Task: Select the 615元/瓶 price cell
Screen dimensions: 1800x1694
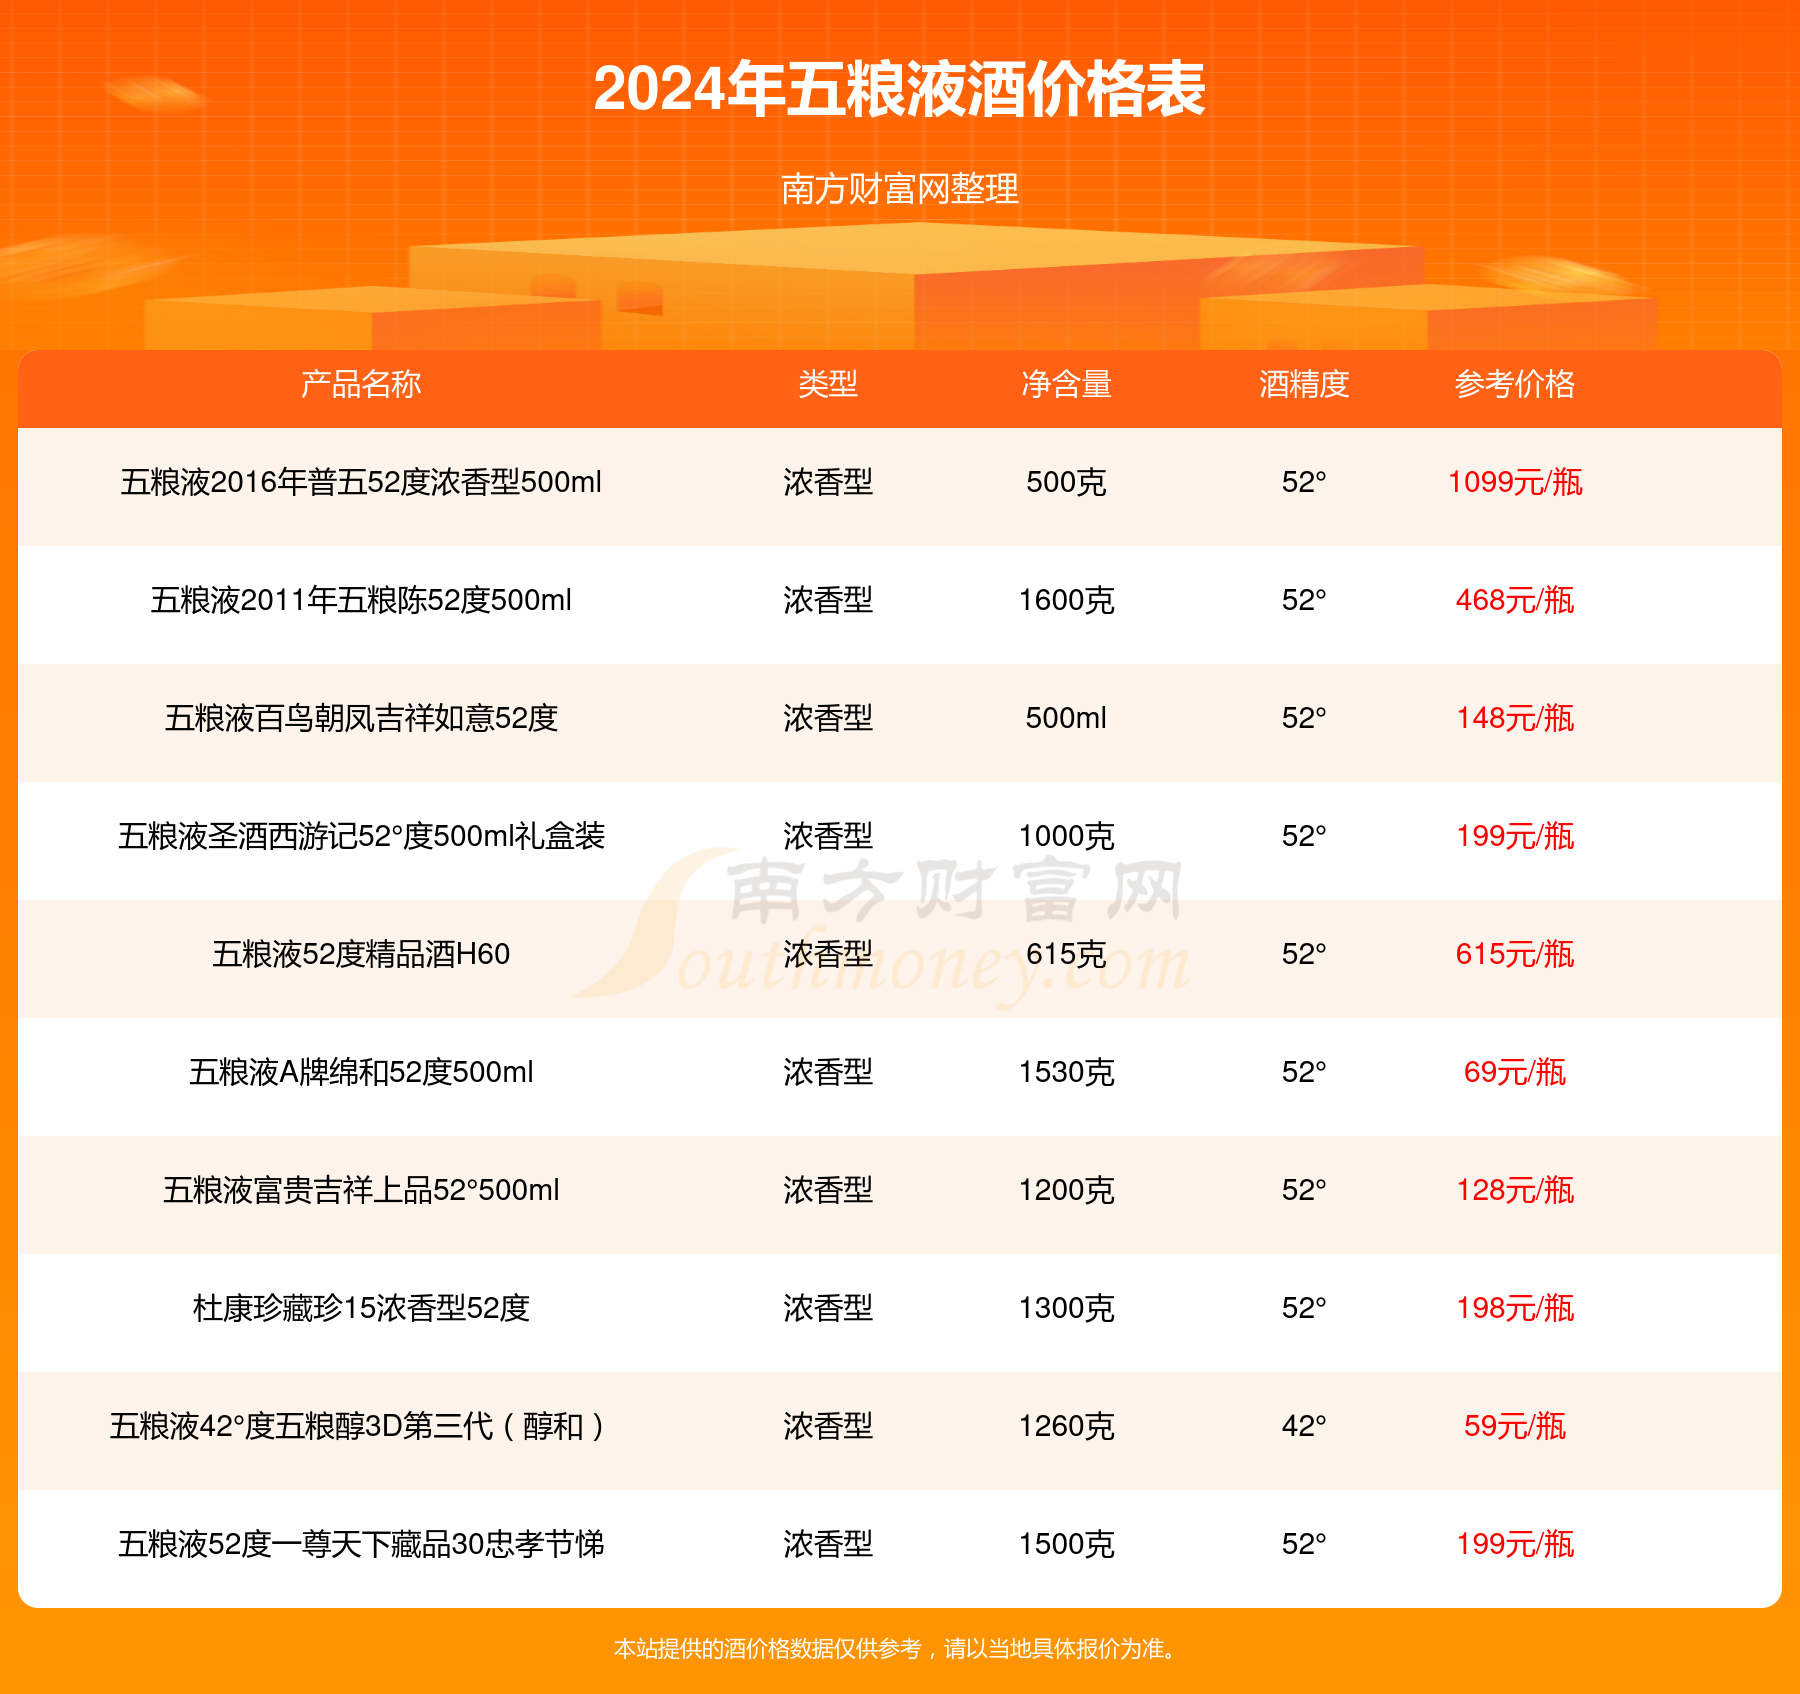Action: pyautogui.click(x=1515, y=954)
